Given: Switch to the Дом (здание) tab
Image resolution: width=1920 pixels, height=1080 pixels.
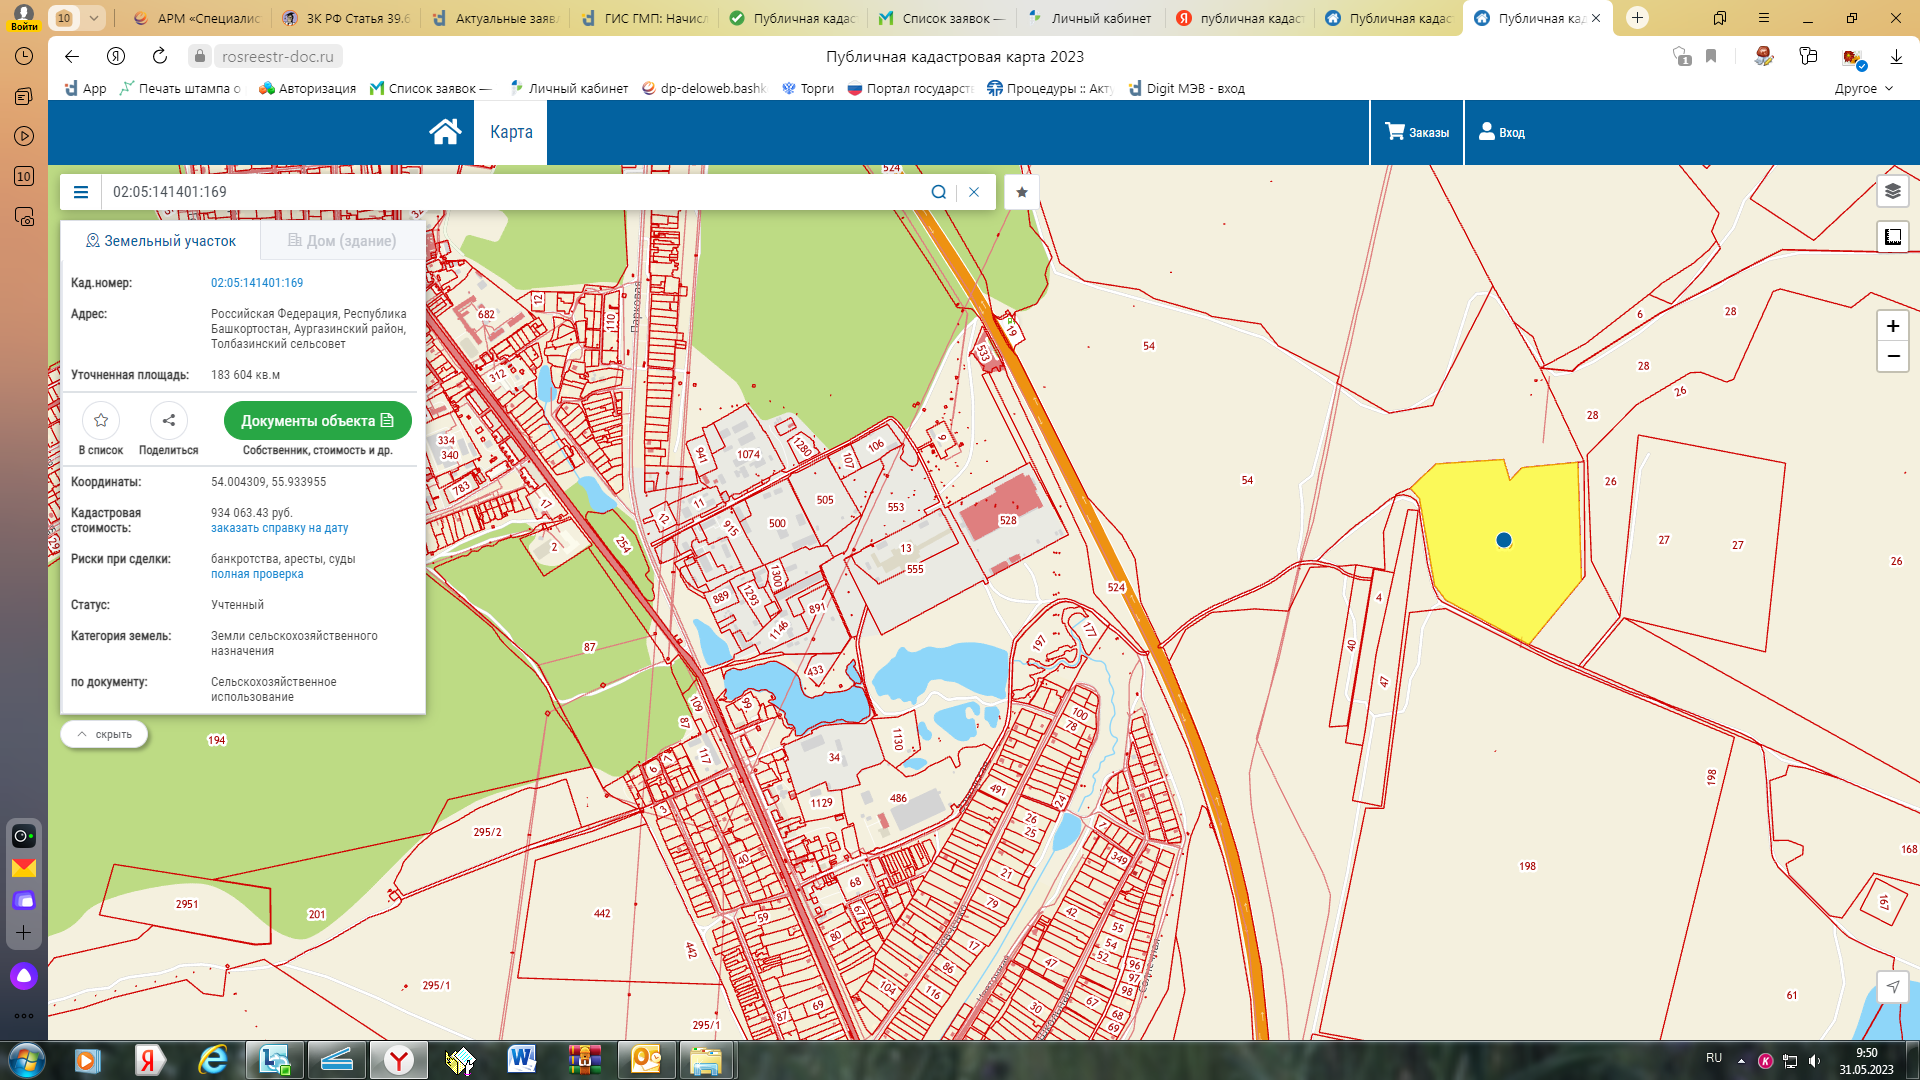Looking at the screenshot, I should tap(342, 241).
